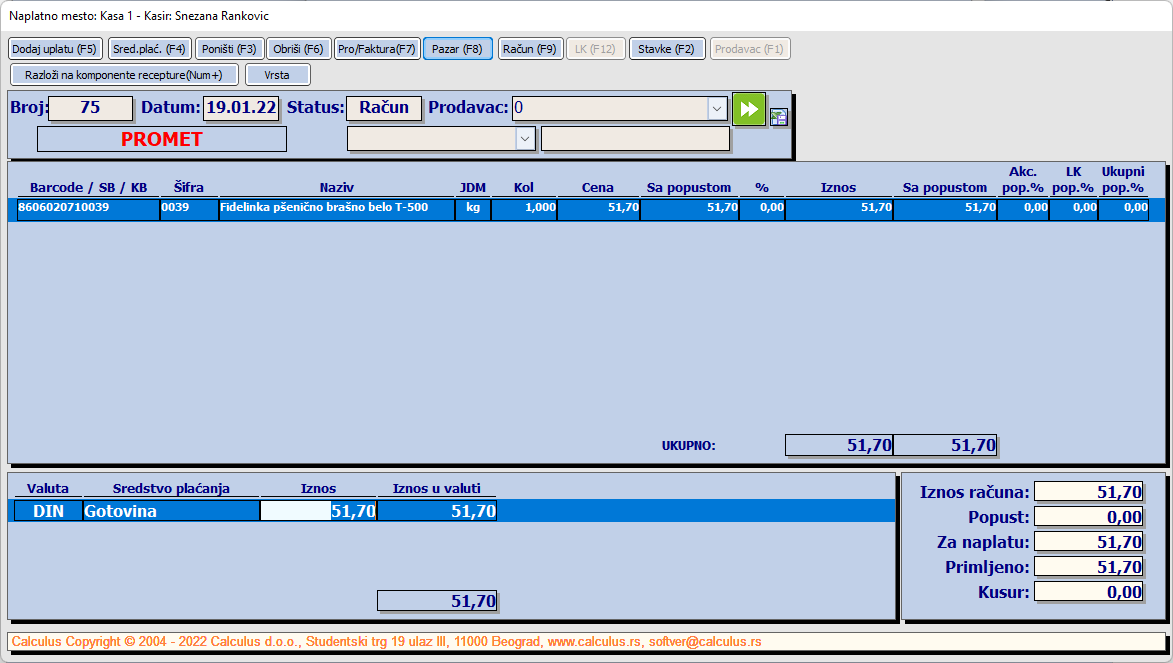Expand the empty dropdown below Status
The height and width of the screenshot is (663, 1173).
(x=525, y=139)
